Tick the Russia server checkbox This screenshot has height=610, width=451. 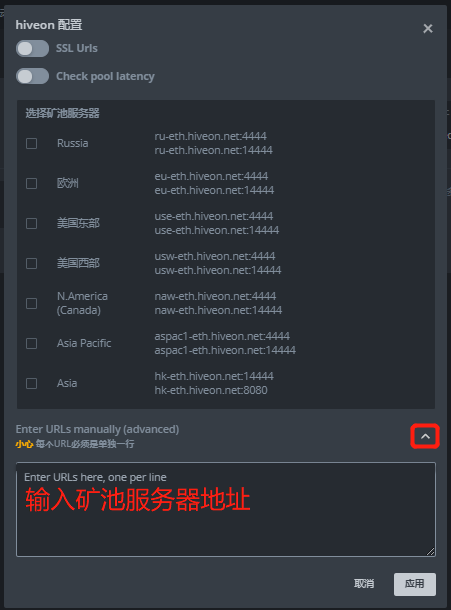[32, 143]
